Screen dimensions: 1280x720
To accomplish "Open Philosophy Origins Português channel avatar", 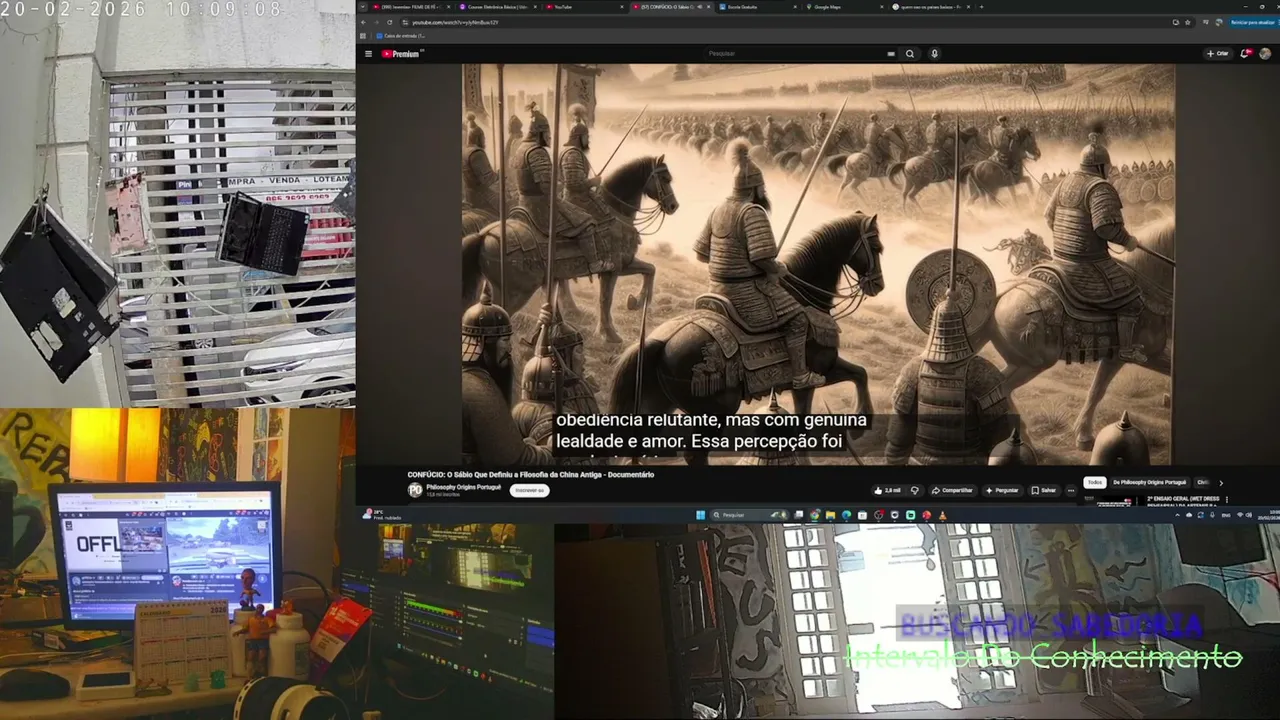I will pyautogui.click(x=415, y=490).
